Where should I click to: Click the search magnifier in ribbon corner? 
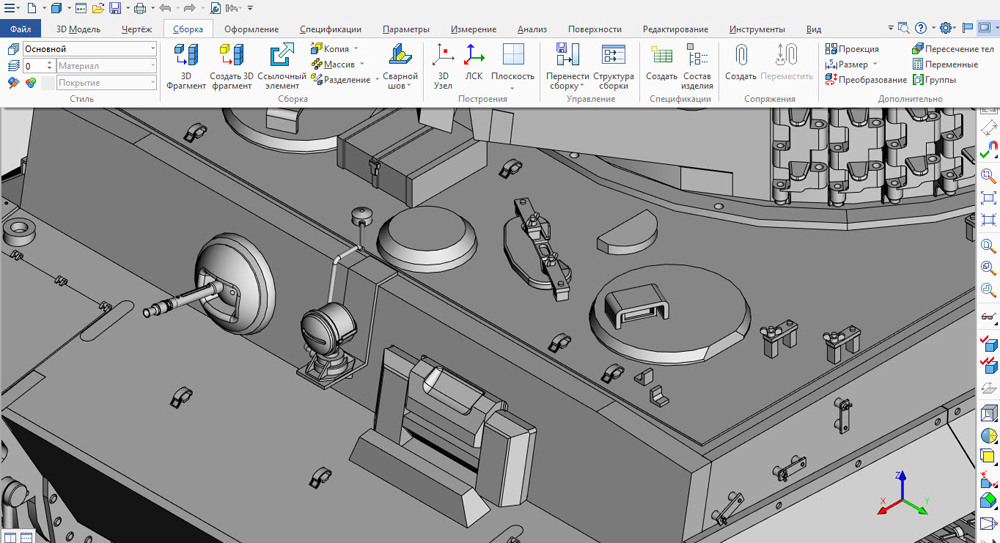tap(903, 27)
